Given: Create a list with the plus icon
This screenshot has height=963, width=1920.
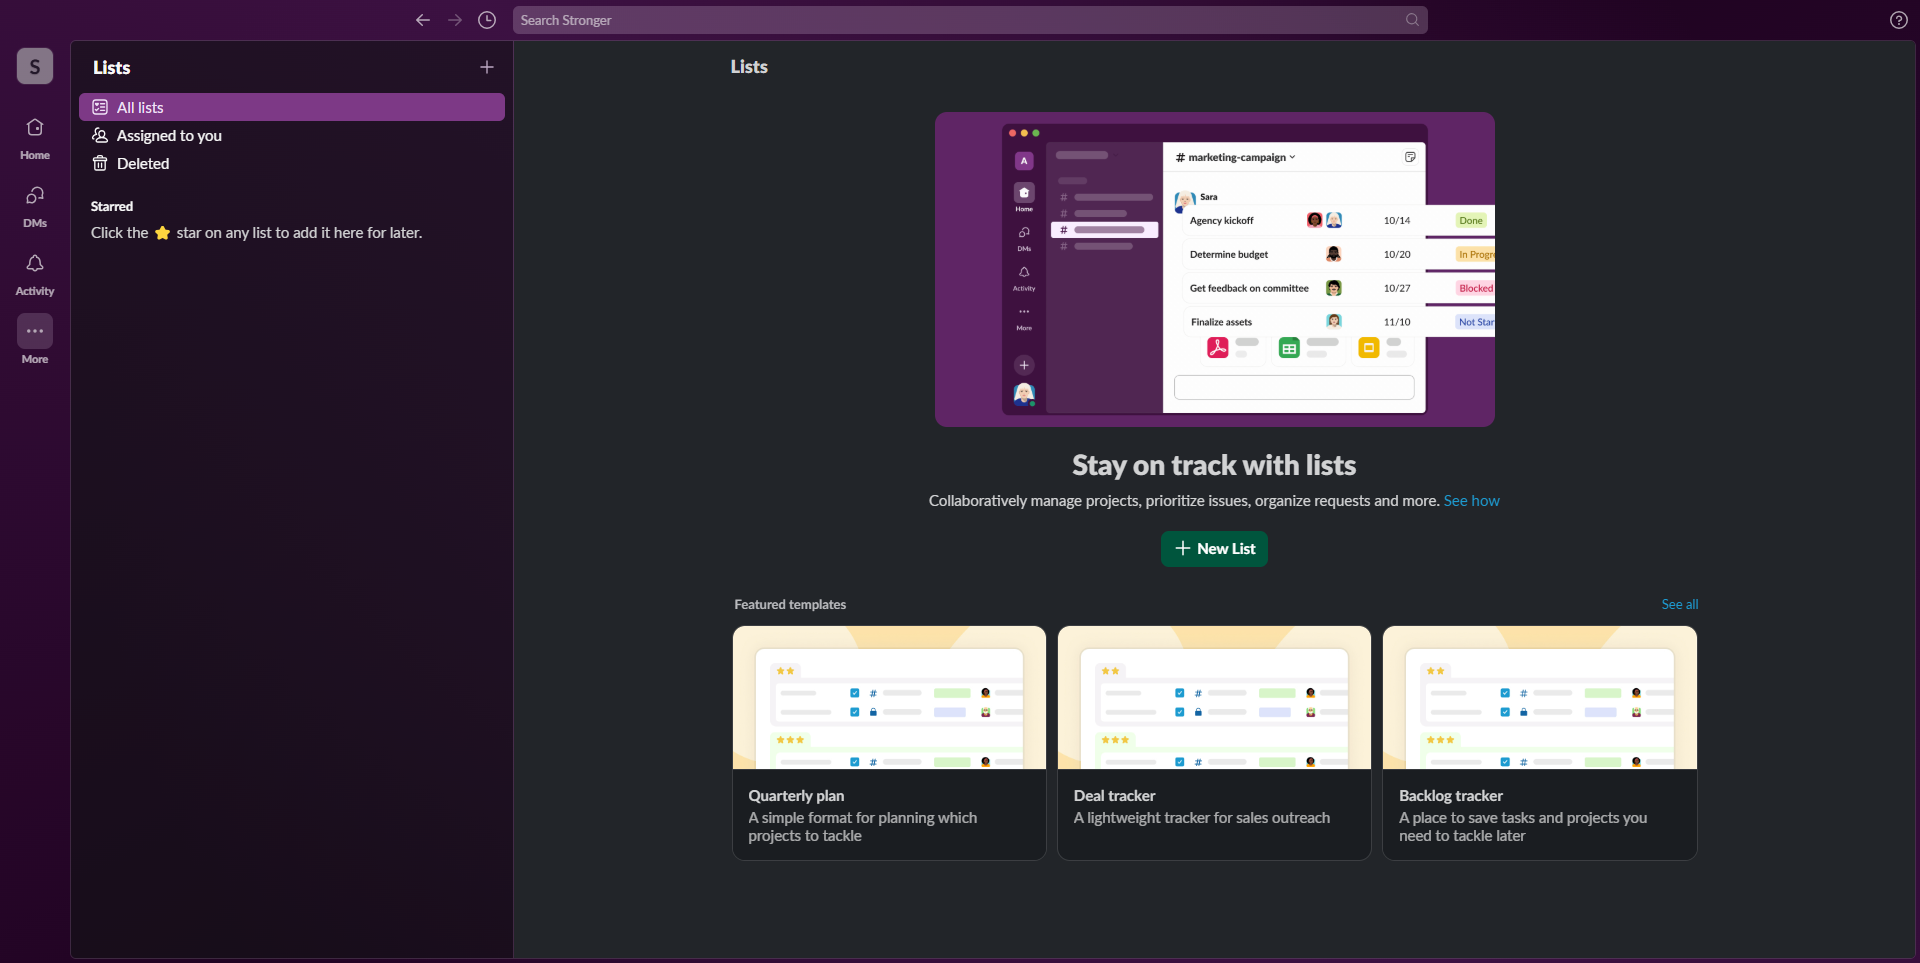Looking at the screenshot, I should 487,67.
